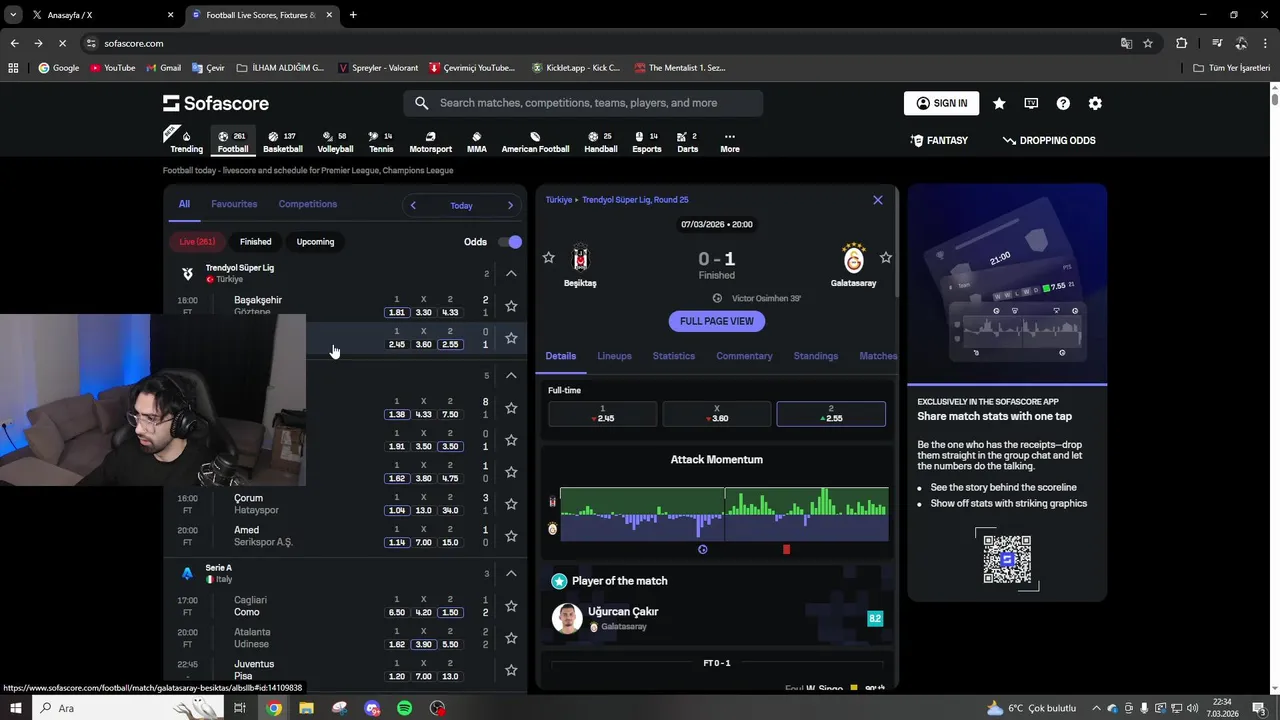The image size is (1280, 720).
Task: Show hidden system tray icons
Action: pos(1096,708)
